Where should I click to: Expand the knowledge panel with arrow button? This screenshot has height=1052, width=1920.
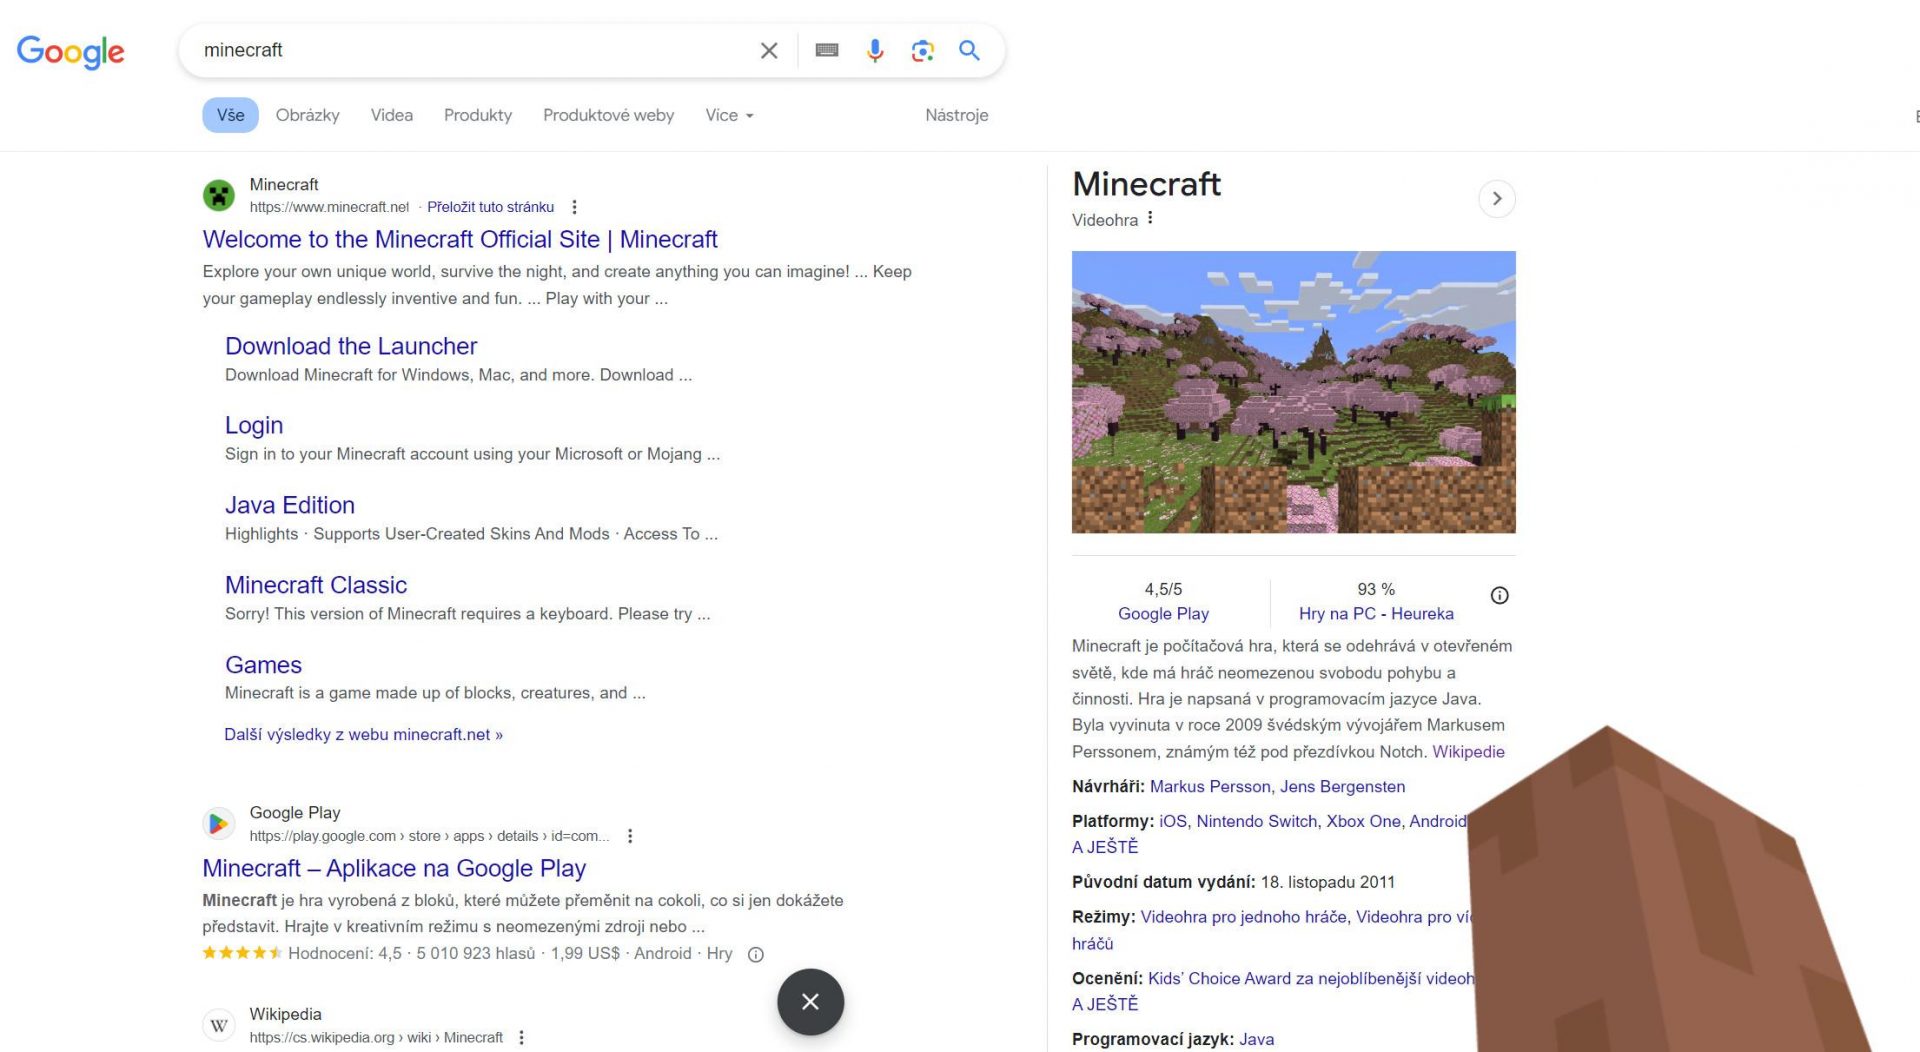(1497, 199)
